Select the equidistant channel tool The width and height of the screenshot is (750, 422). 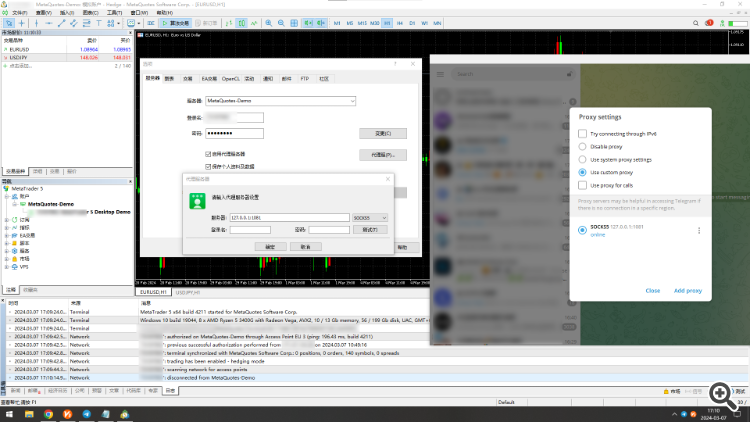[74, 23]
